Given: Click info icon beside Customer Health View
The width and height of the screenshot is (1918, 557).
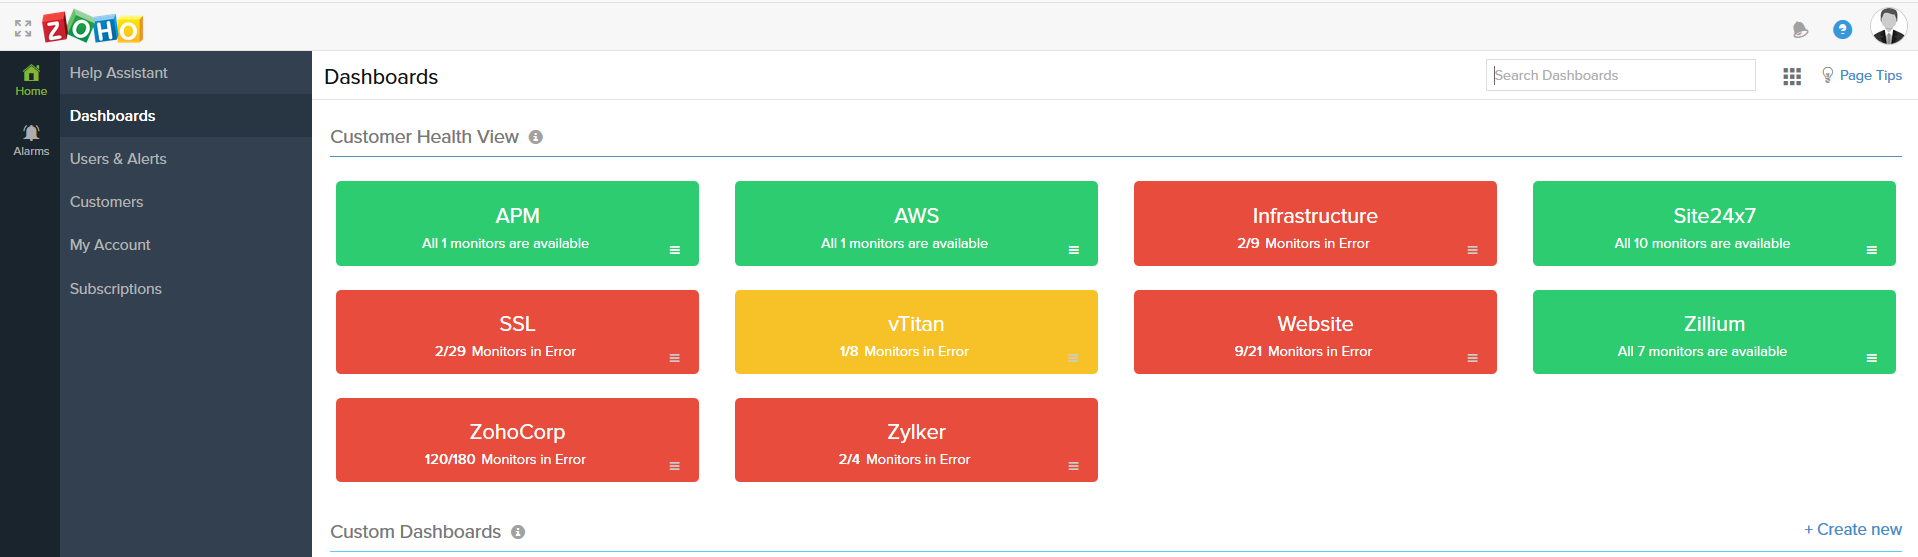Looking at the screenshot, I should point(536,137).
